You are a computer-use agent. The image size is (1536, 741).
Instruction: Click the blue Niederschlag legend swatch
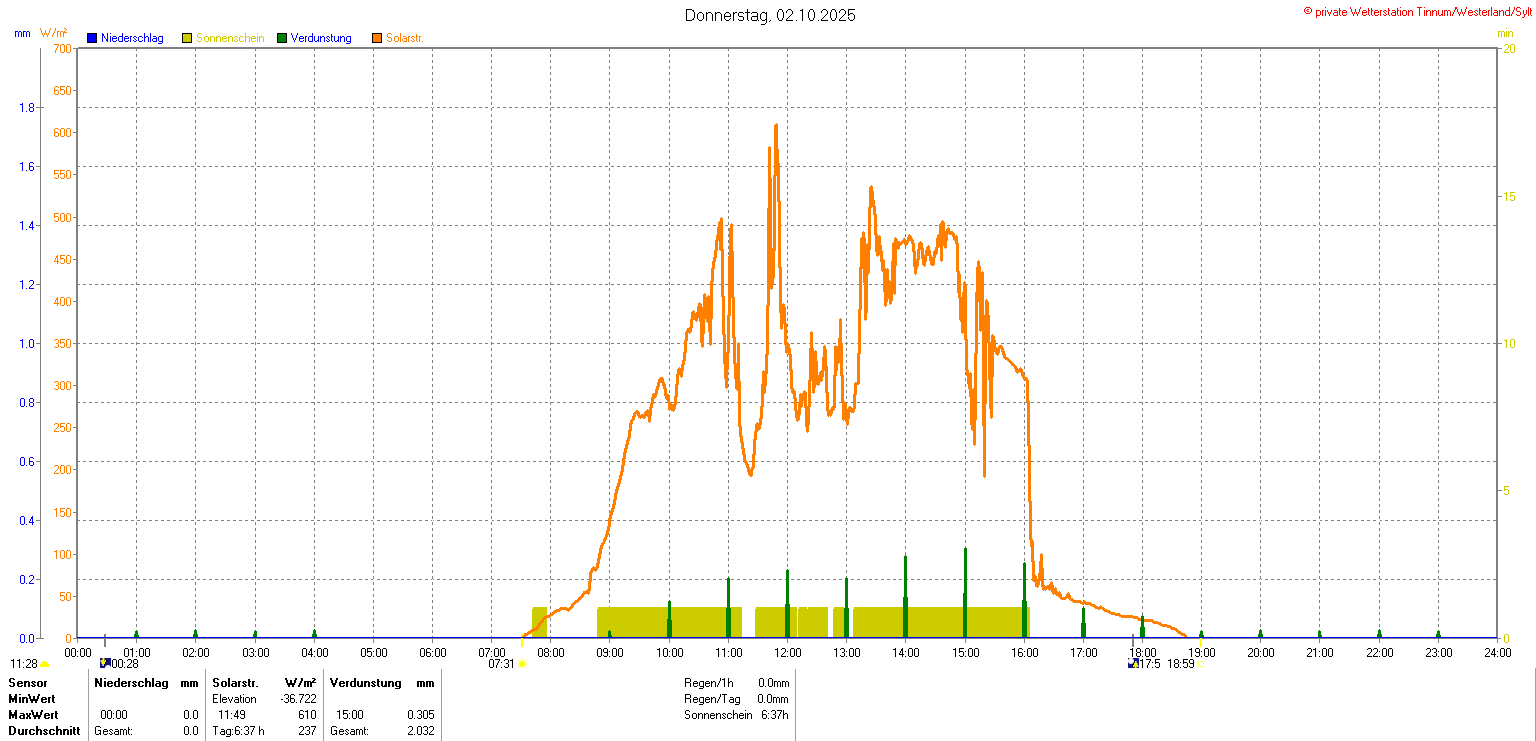tap(92, 38)
